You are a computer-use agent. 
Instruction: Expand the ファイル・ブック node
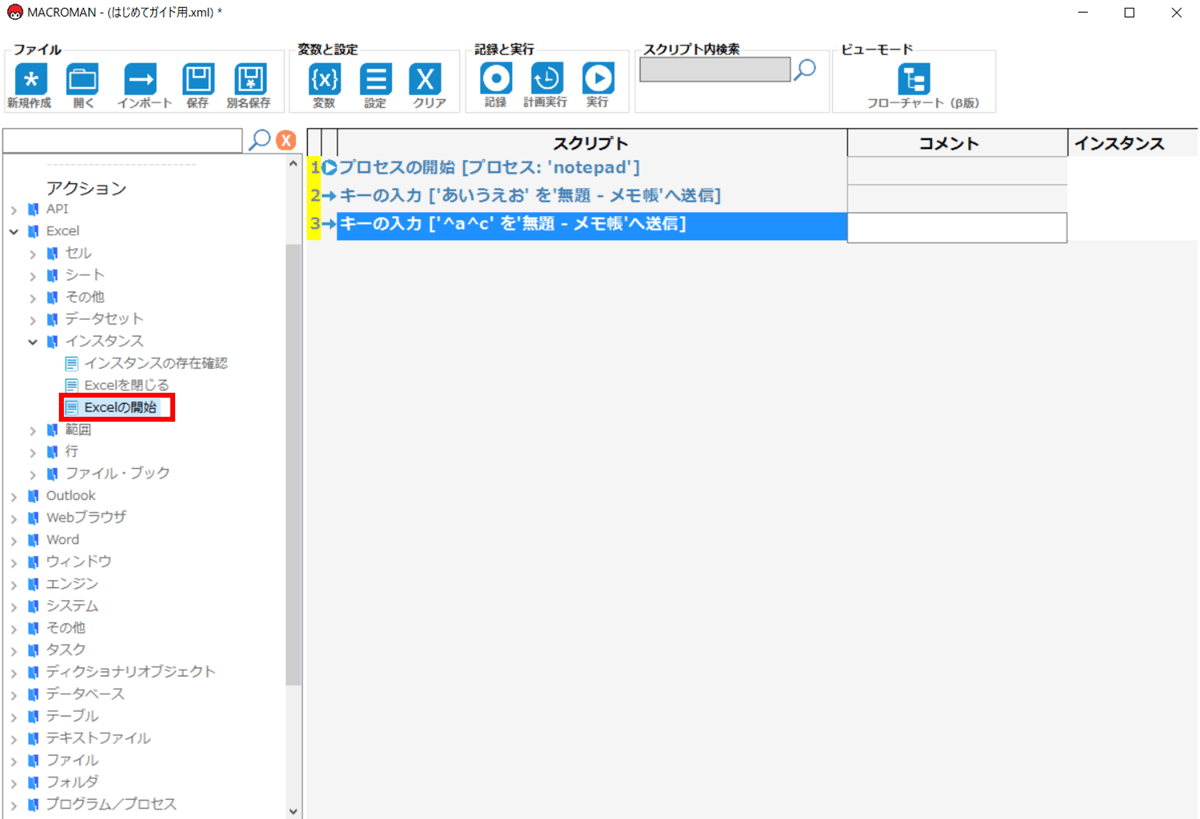(x=33, y=475)
